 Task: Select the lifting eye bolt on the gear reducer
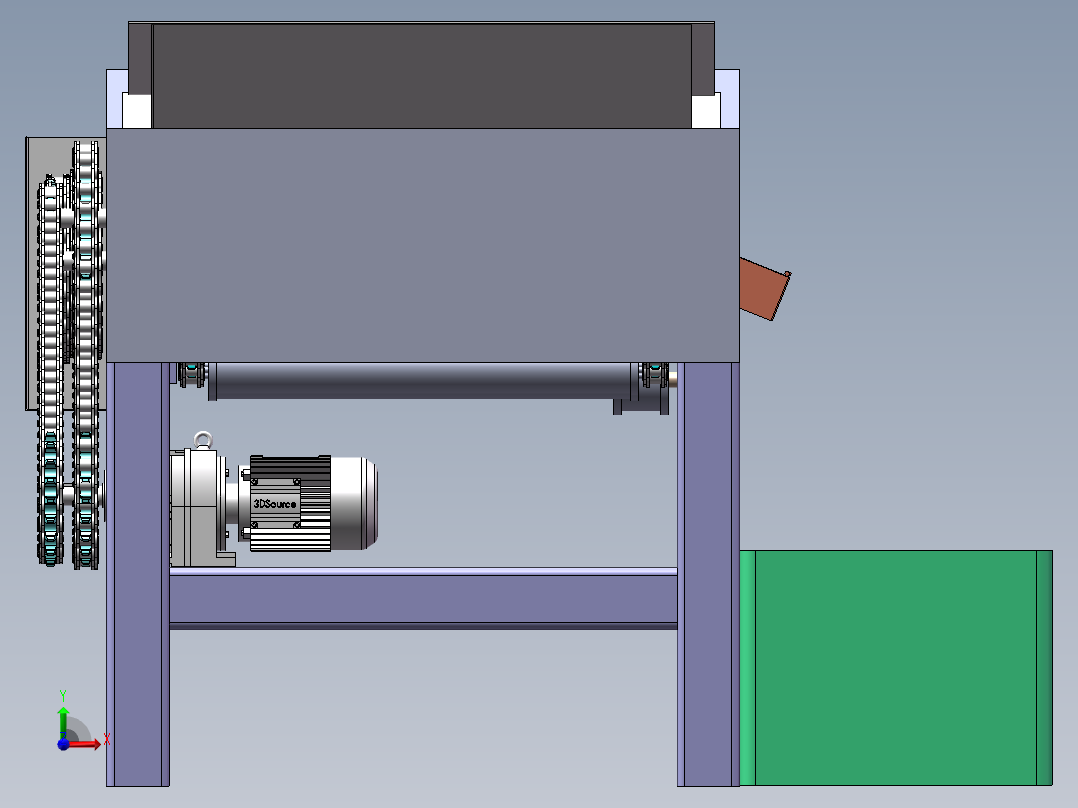pyautogui.click(x=203, y=439)
